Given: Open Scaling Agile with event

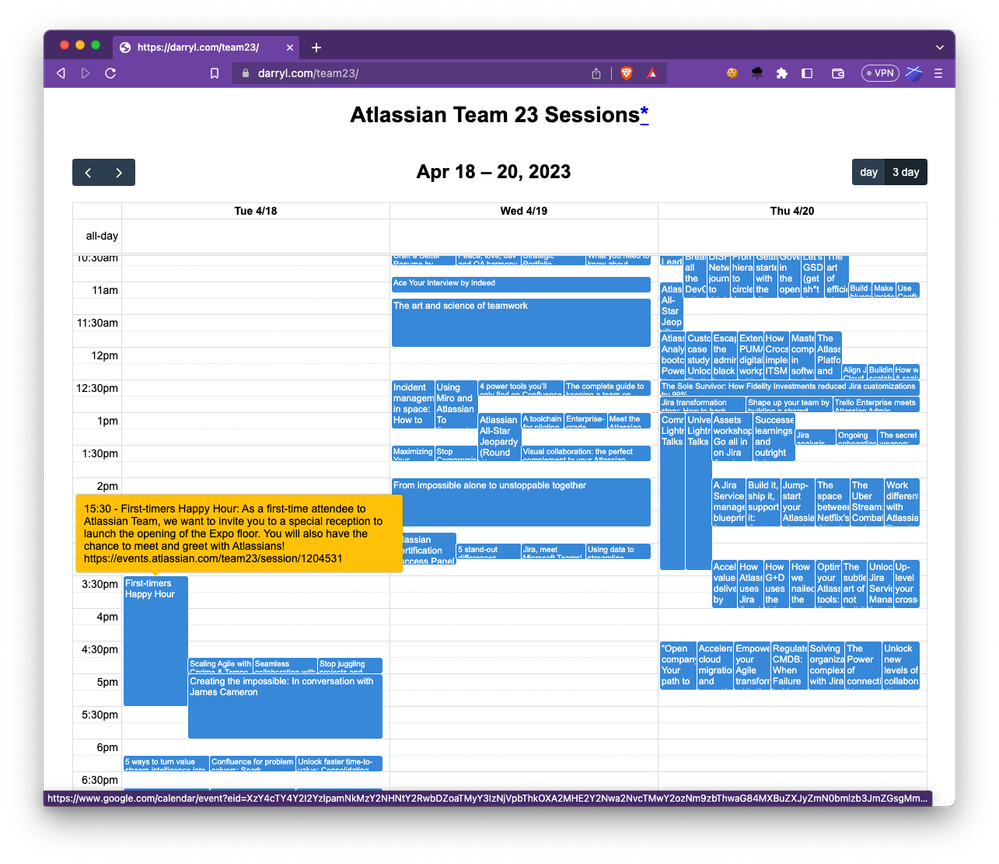Looking at the screenshot, I should pos(220,666).
